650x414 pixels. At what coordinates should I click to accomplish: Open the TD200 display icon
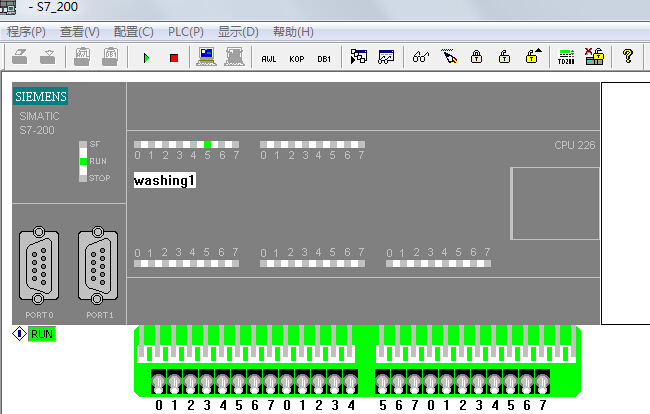coord(566,57)
